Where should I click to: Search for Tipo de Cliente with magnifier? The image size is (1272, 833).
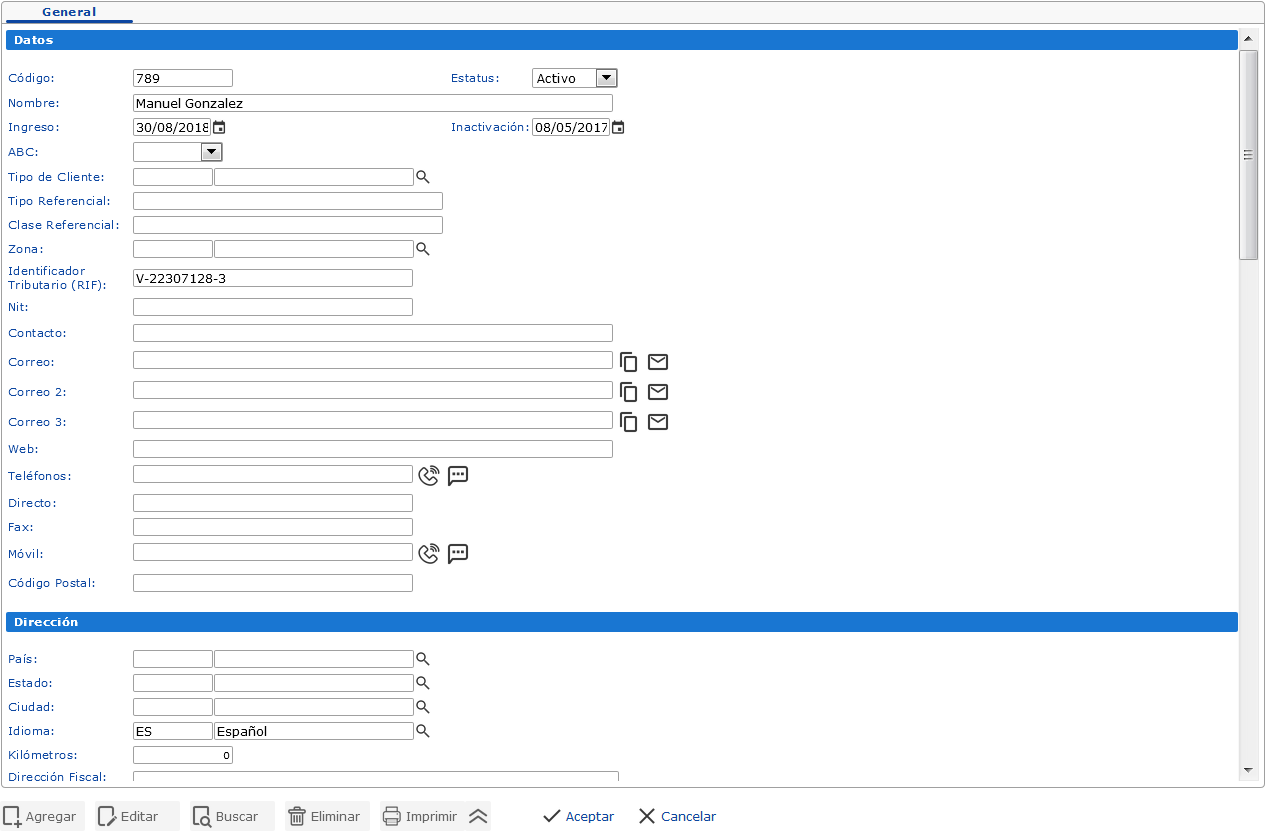[423, 177]
